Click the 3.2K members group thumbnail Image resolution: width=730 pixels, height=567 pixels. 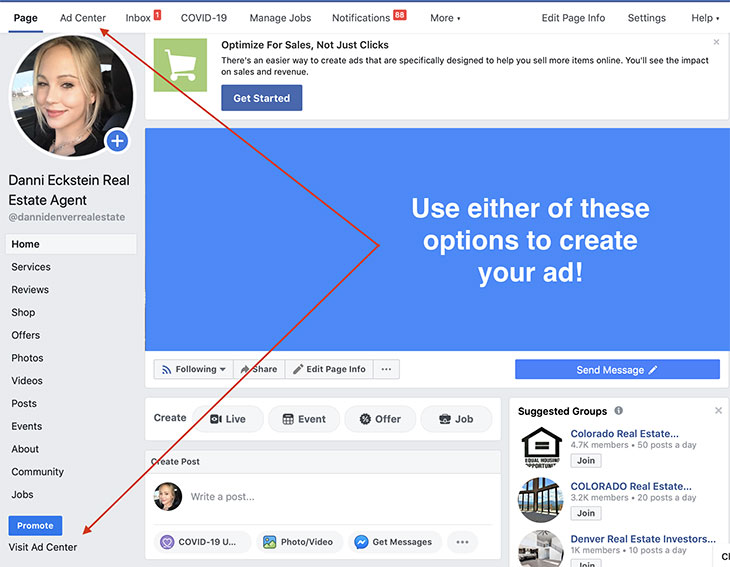coord(541,500)
